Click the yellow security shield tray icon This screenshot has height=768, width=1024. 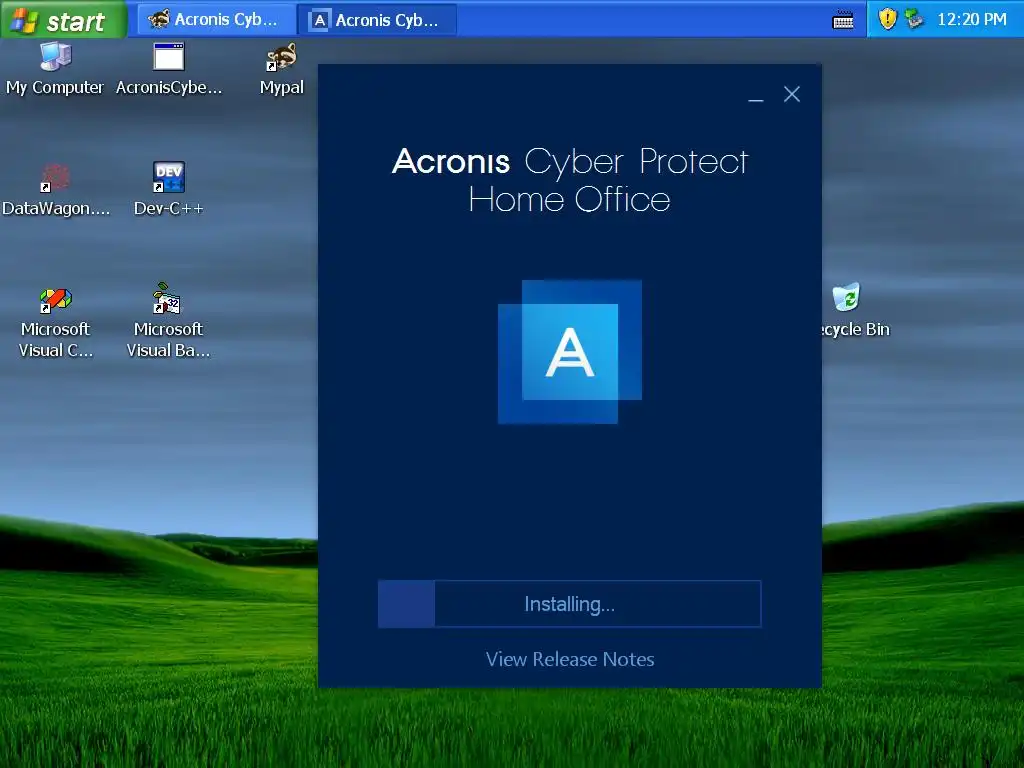(x=887, y=19)
